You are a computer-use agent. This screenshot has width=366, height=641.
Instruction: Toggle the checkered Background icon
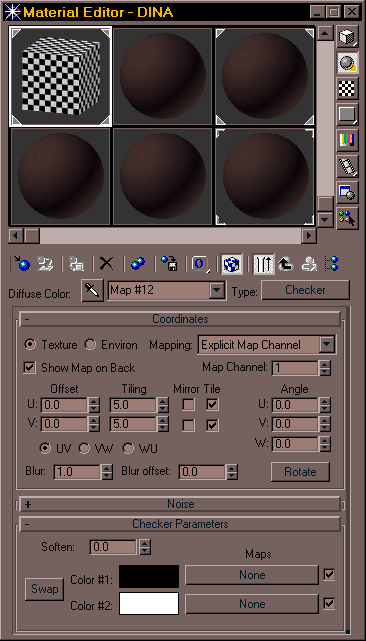347,88
